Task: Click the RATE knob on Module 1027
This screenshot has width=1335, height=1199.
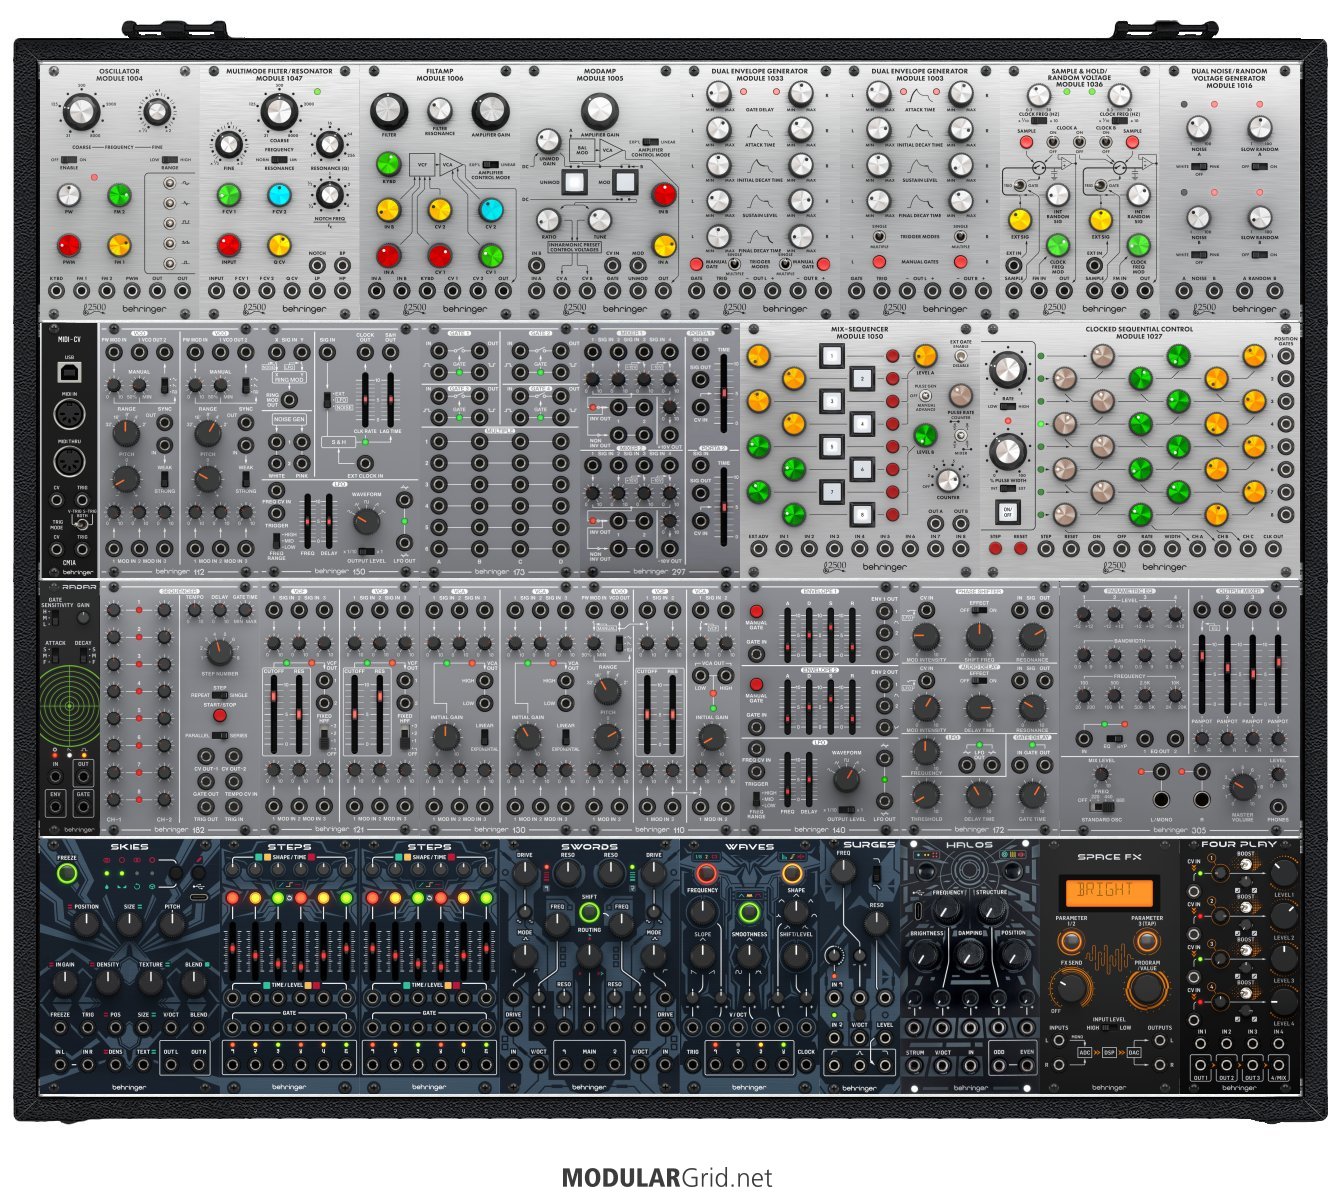Action: tap(1007, 371)
